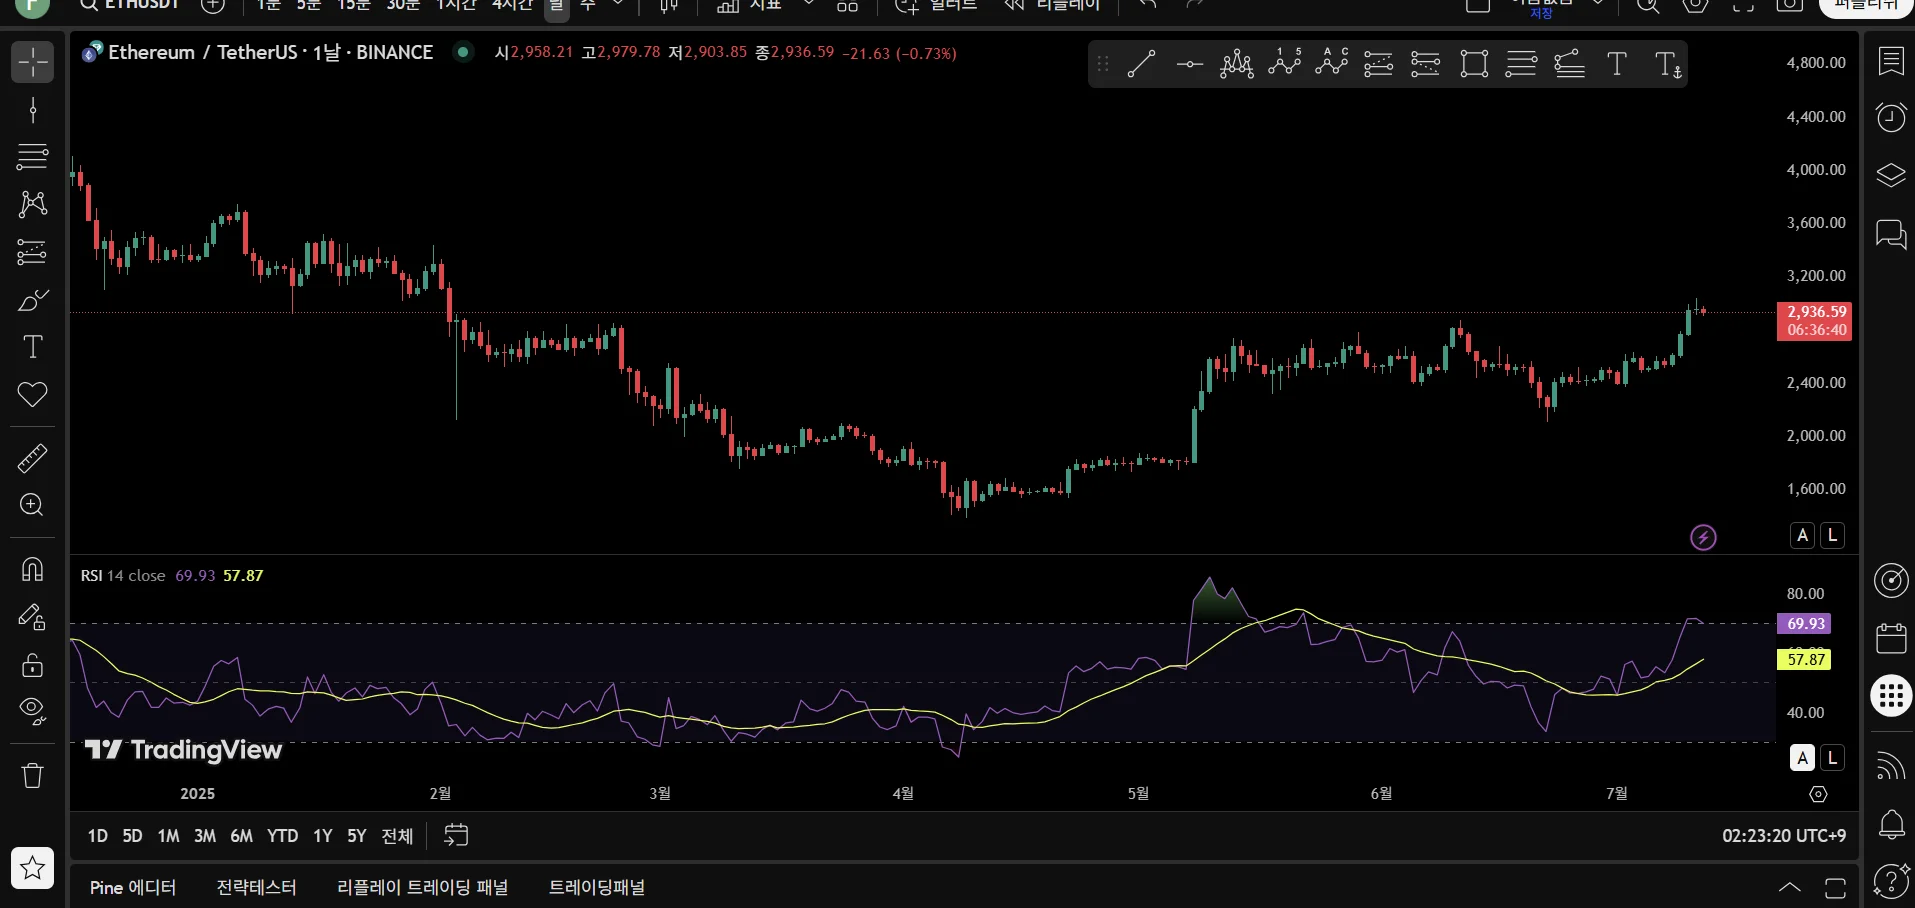Choose the head and shoulders pattern tool

point(1237,64)
